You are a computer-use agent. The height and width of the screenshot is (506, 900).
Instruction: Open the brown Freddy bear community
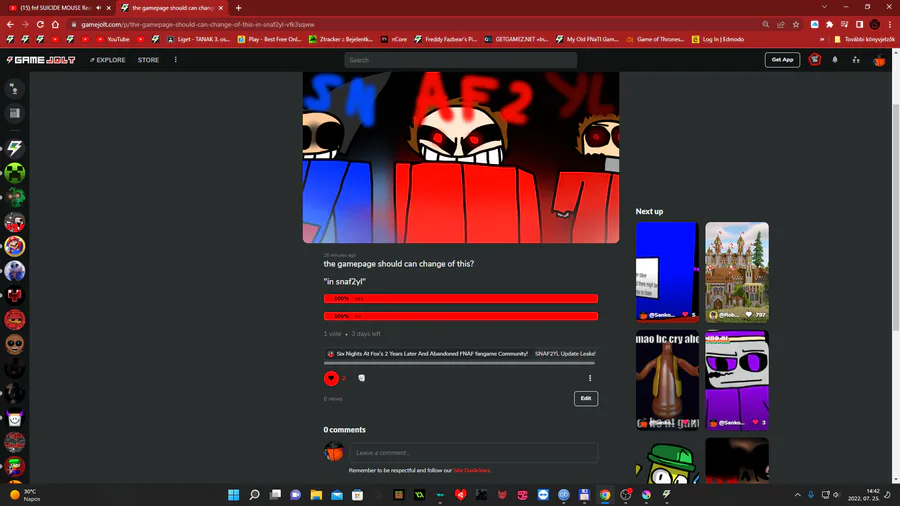pyautogui.click(x=15, y=344)
